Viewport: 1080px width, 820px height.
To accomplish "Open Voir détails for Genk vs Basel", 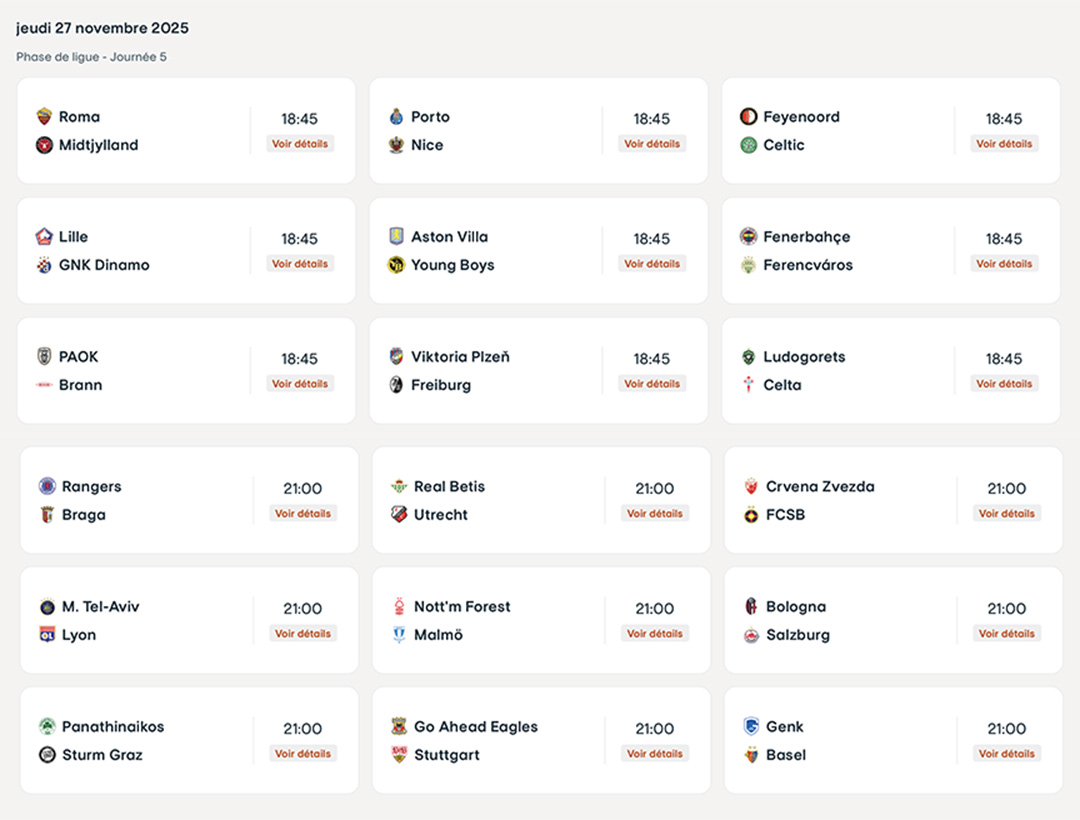I will 1007,754.
